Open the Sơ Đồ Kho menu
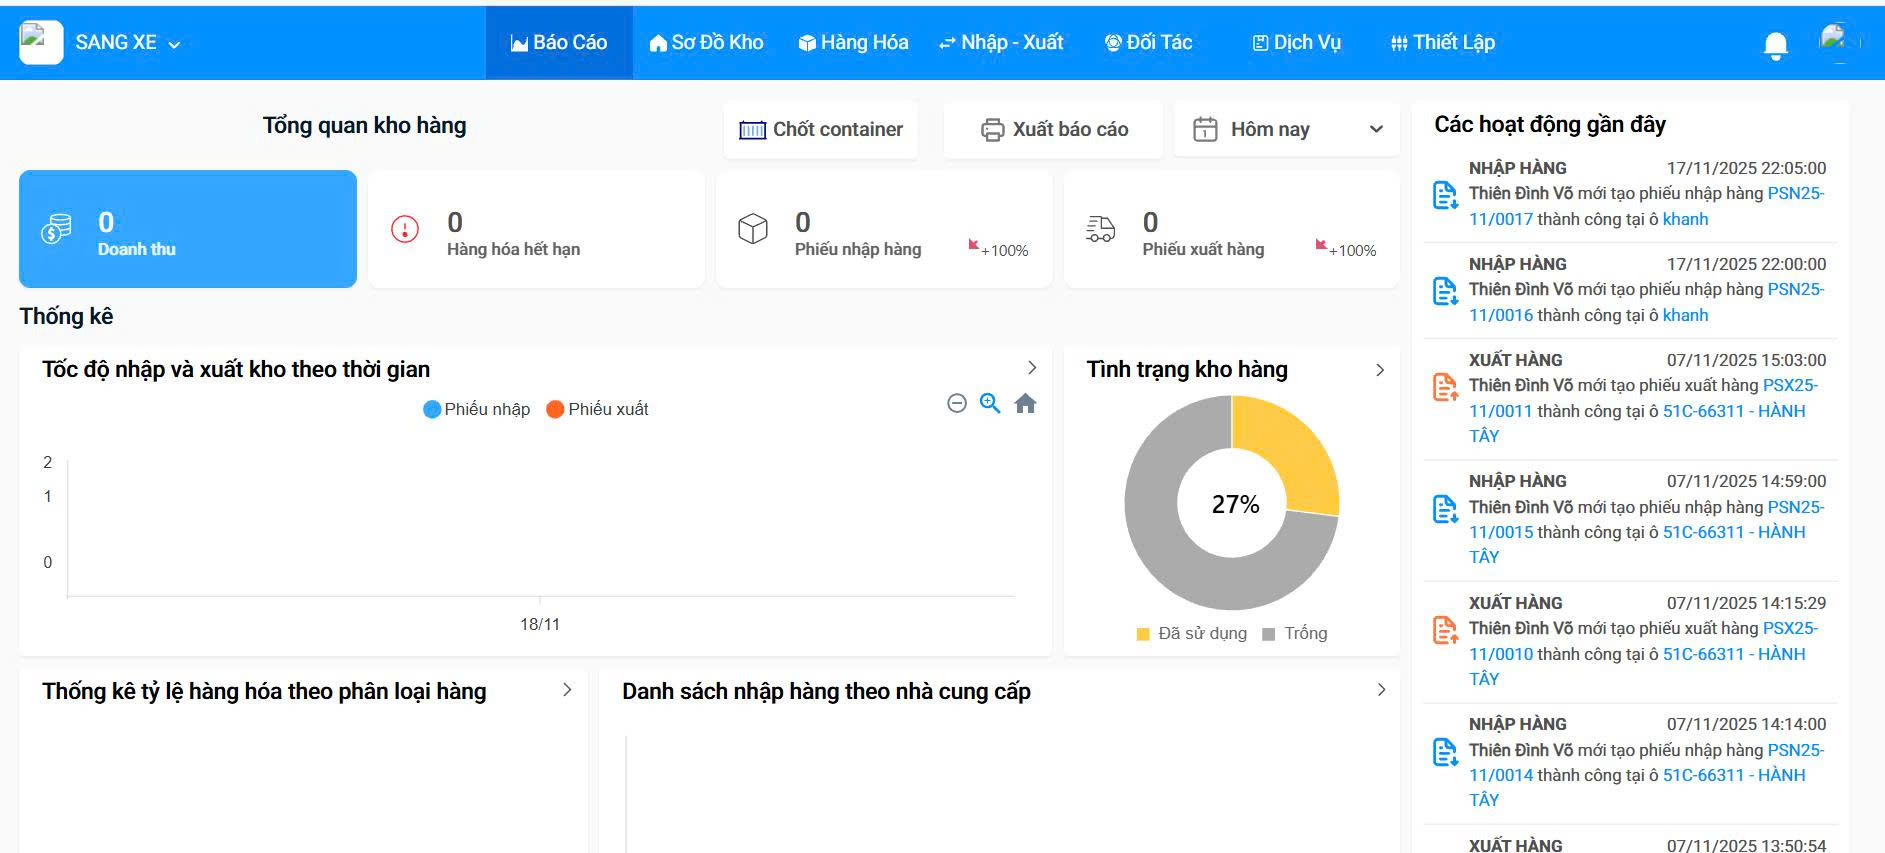1885x853 pixels. [706, 42]
